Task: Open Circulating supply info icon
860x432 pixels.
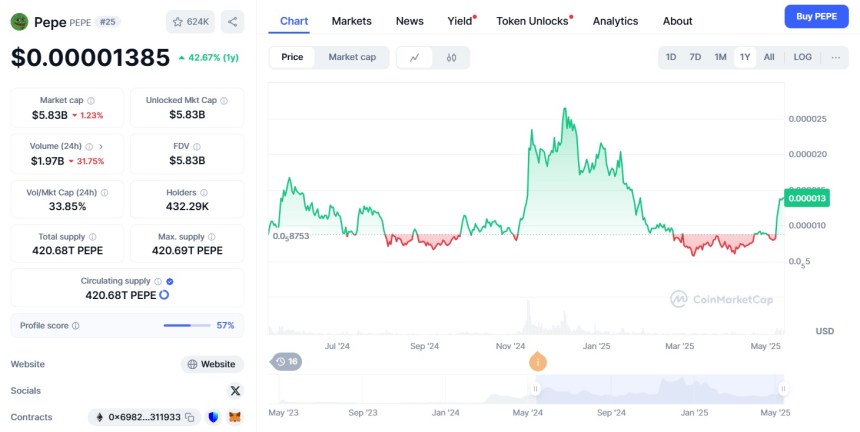Action: click(x=158, y=281)
